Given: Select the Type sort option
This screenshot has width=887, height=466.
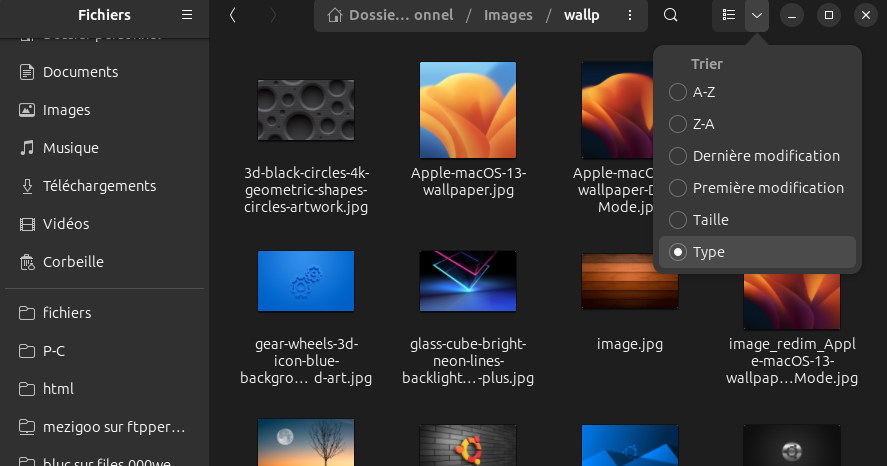Looking at the screenshot, I should click(757, 252).
